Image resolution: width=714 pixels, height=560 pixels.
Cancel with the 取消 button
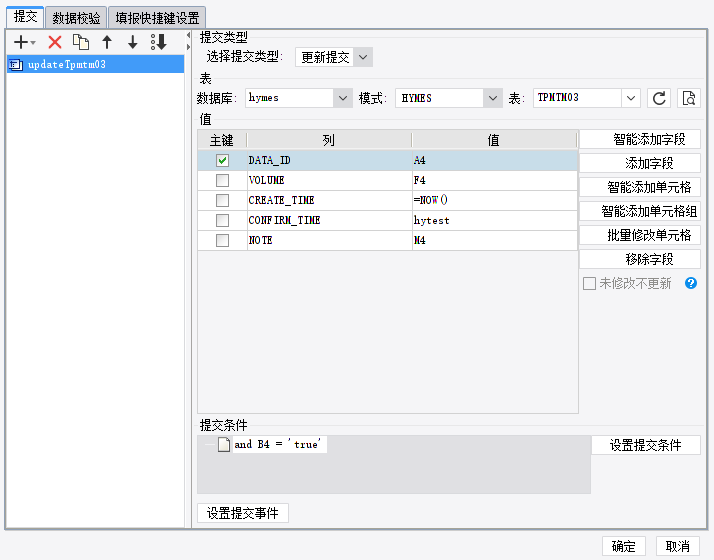pos(678,546)
